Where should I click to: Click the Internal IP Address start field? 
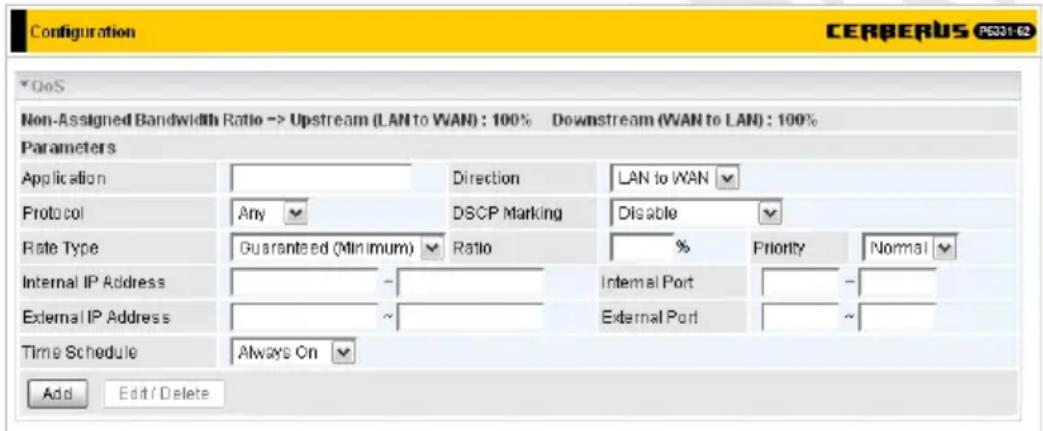[304, 283]
